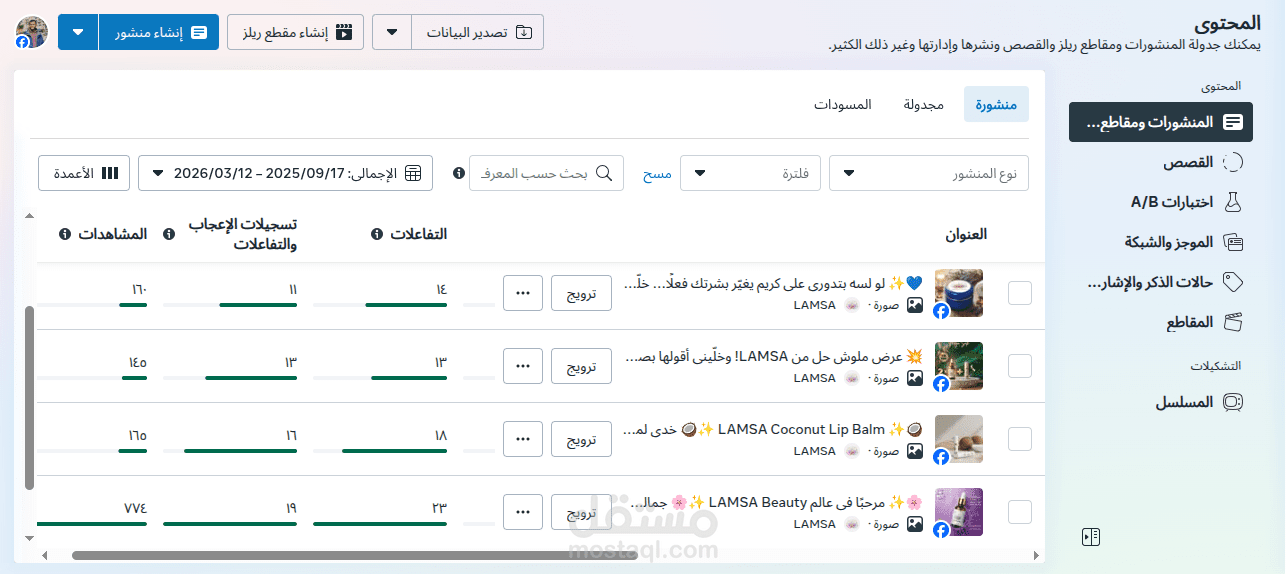This screenshot has height=574, width=1287.
Task: Switch to the المسودات tab
Action: click(x=842, y=104)
